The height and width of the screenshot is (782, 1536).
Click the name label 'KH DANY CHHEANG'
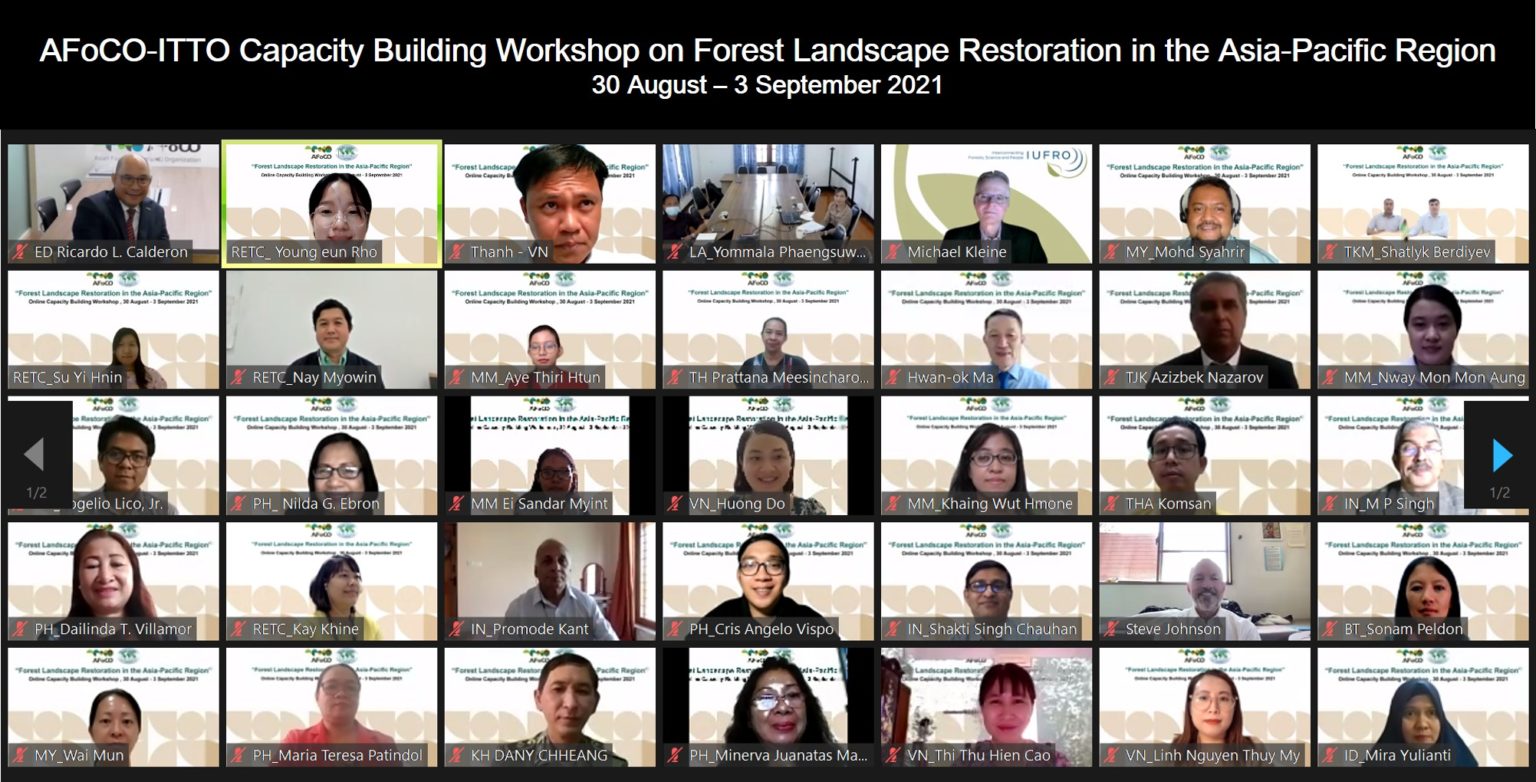pos(539,756)
